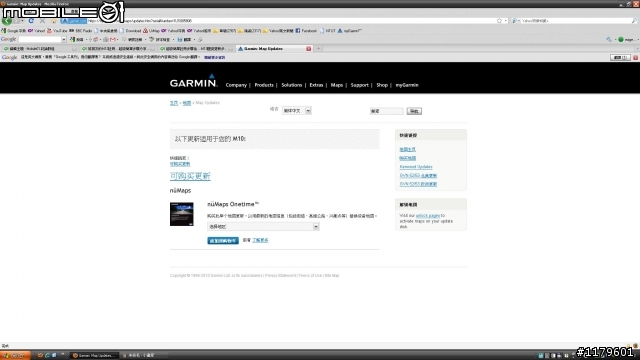The height and width of the screenshot is (360, 640).
Task: Open HiNet bookmark in bookmarks bar
Action: click(328, 31)
